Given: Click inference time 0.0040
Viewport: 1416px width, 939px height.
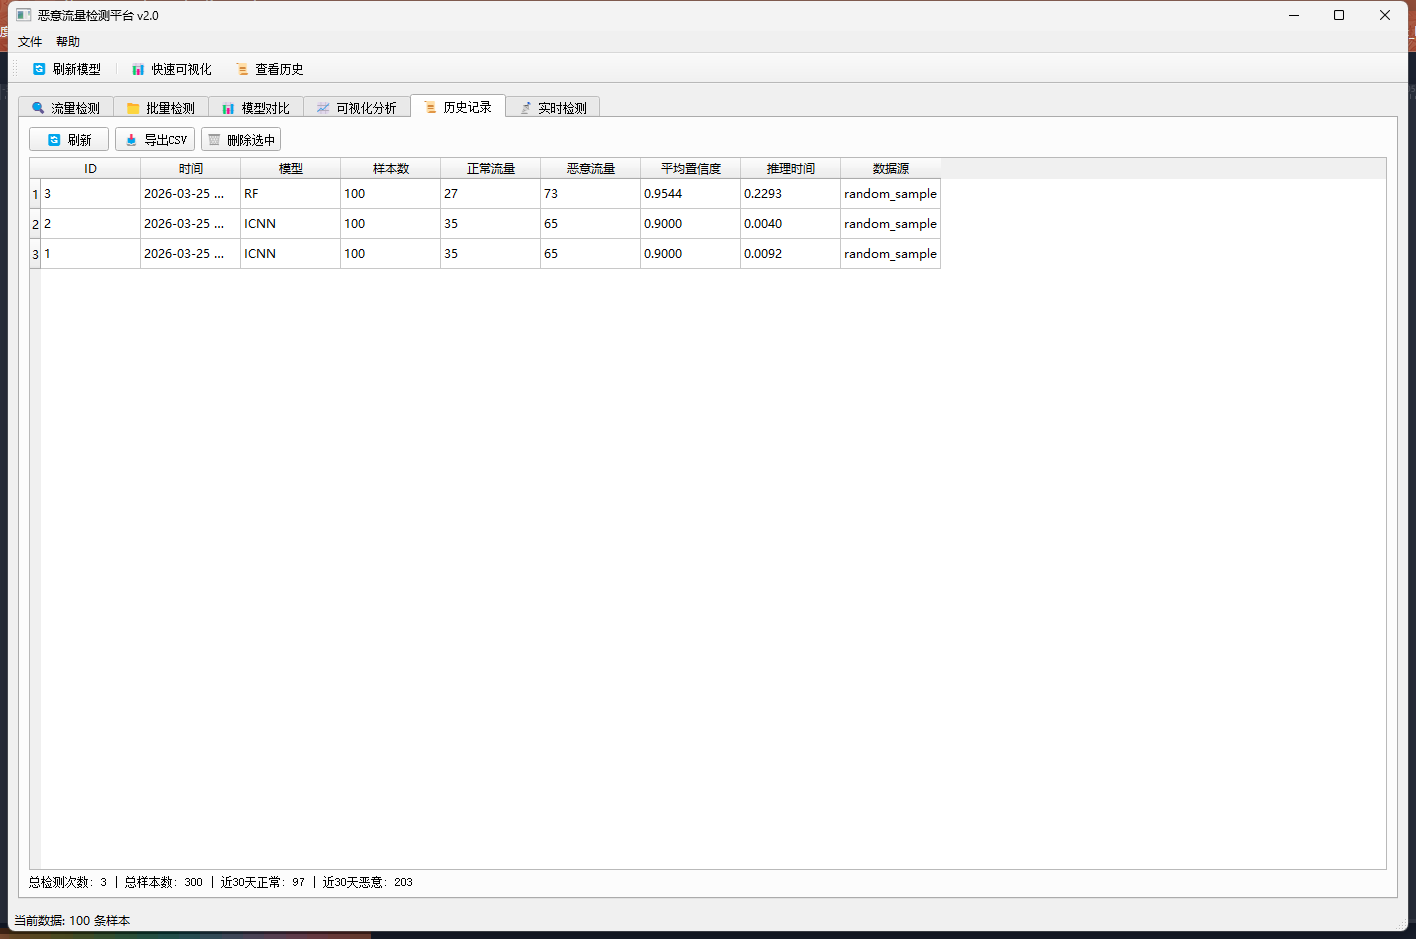Looking at the screenshot, I should (791, 224).
